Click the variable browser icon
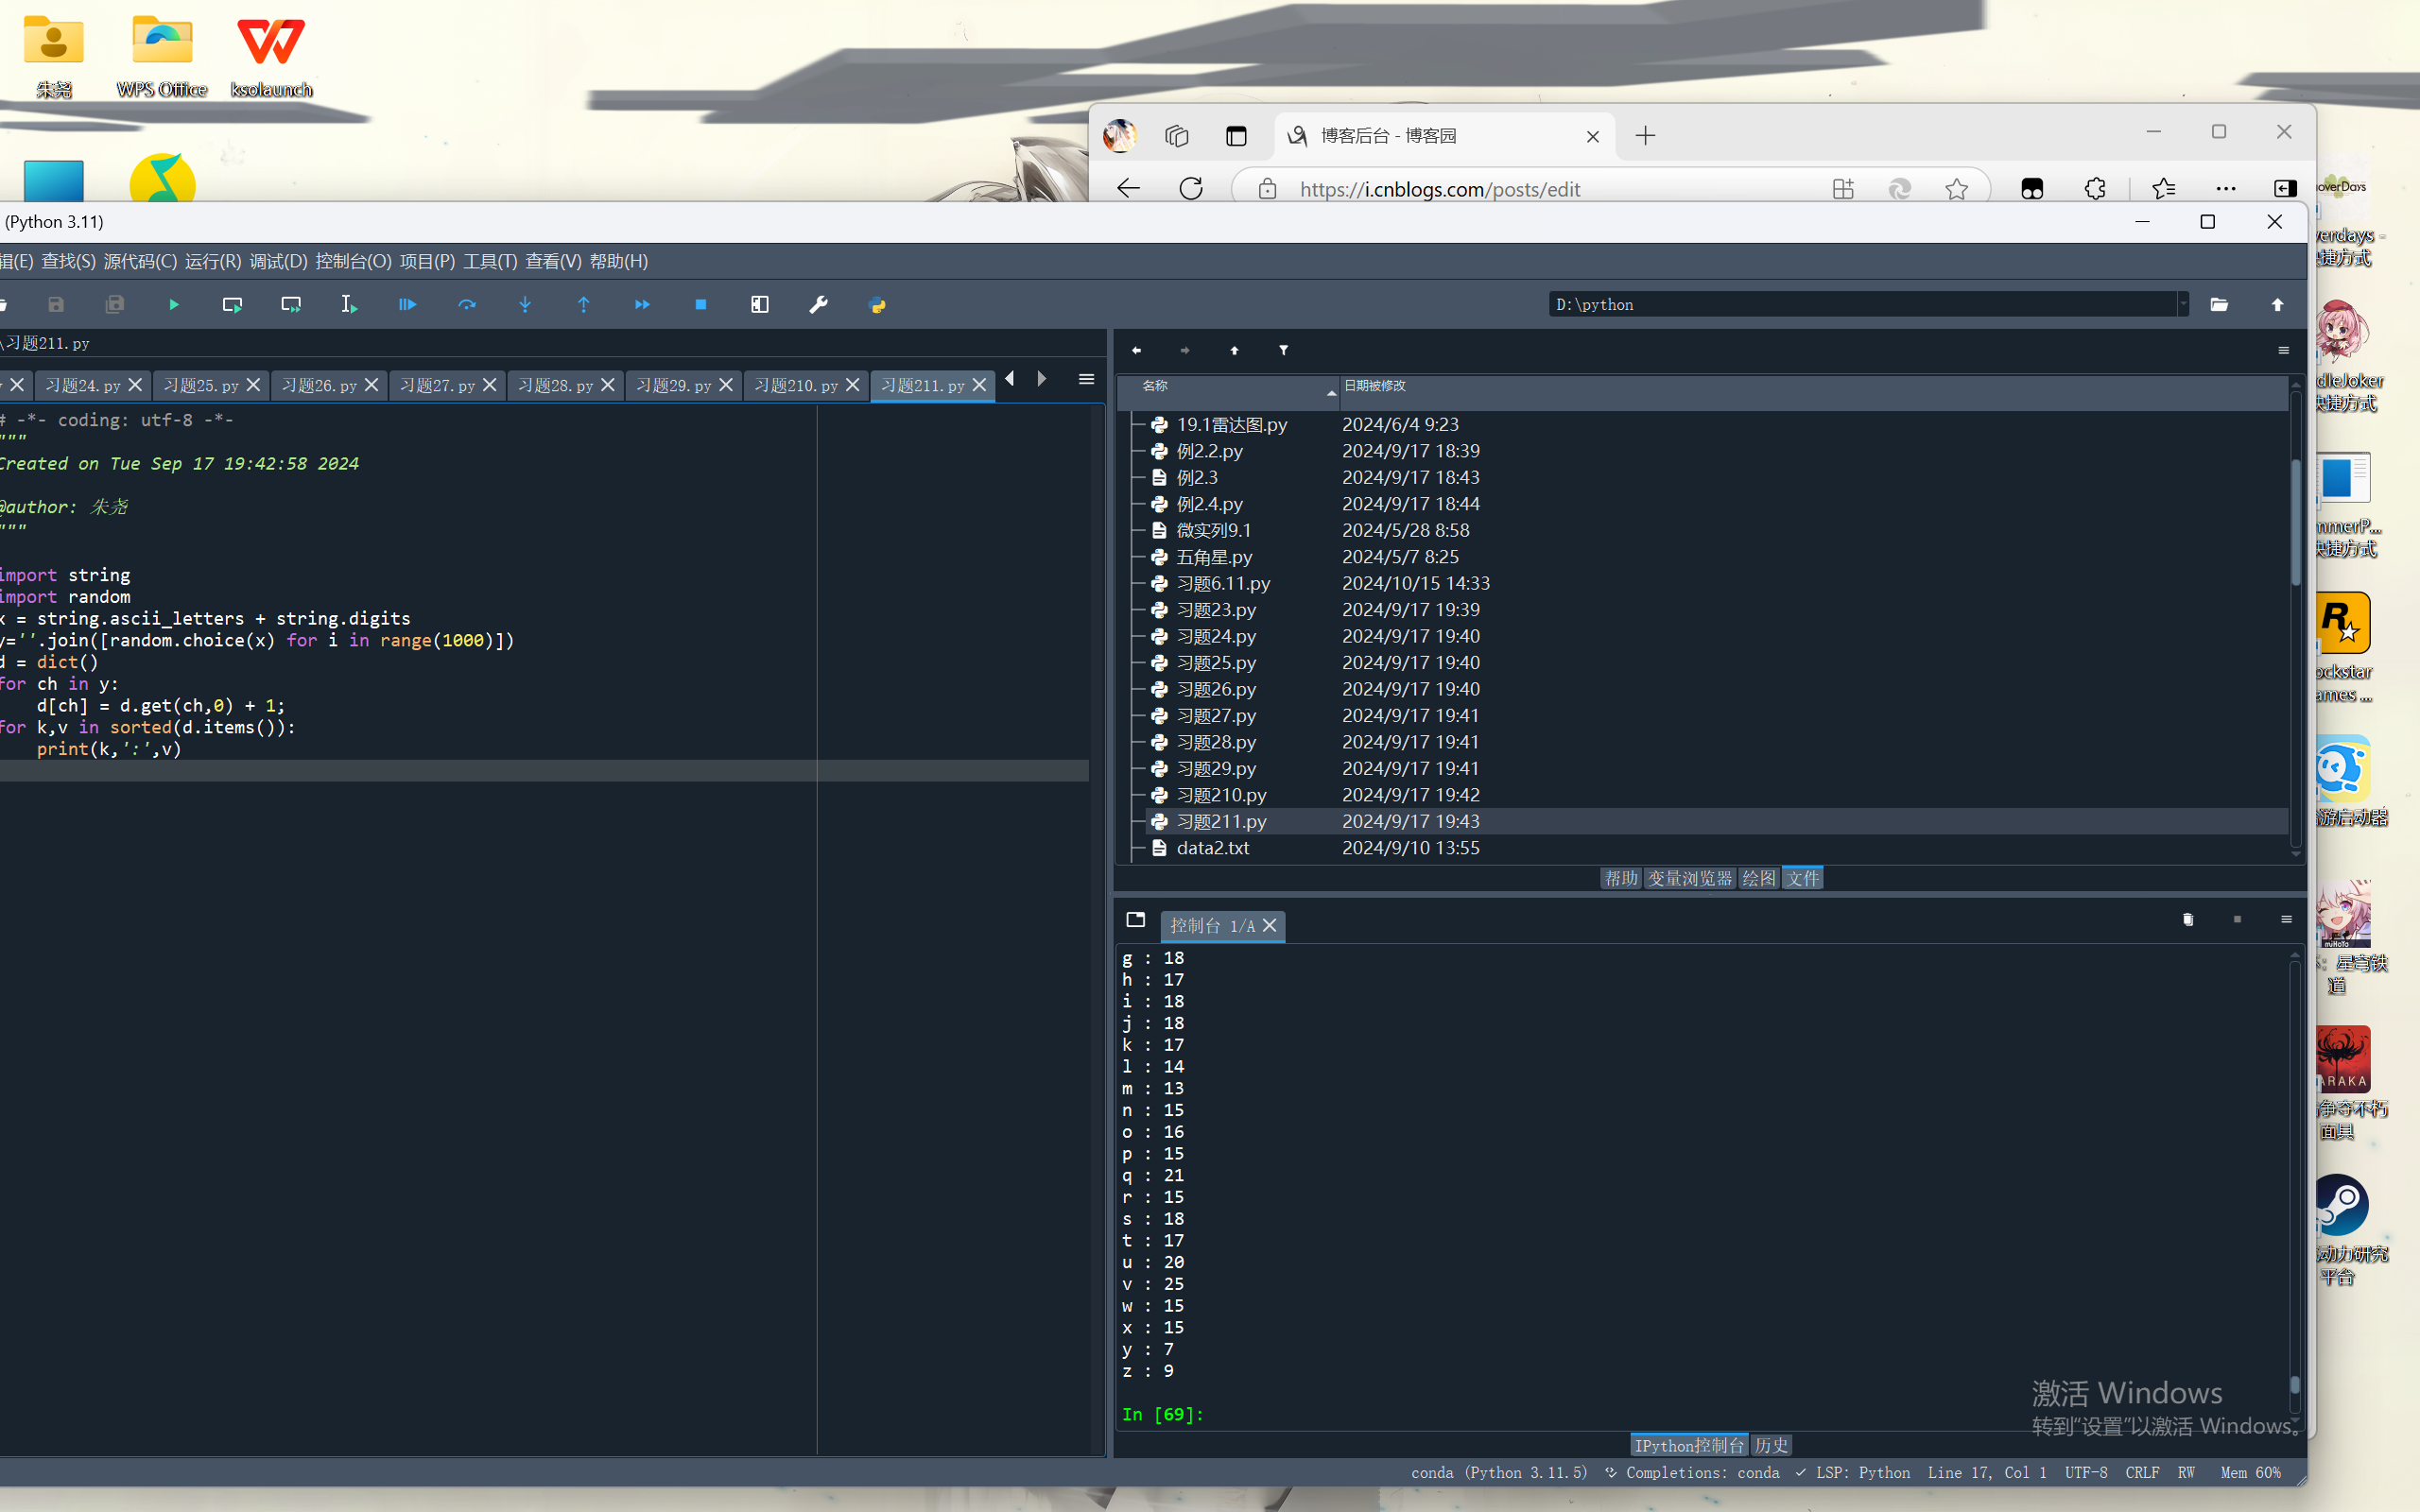 click(x=1686, y=878)
